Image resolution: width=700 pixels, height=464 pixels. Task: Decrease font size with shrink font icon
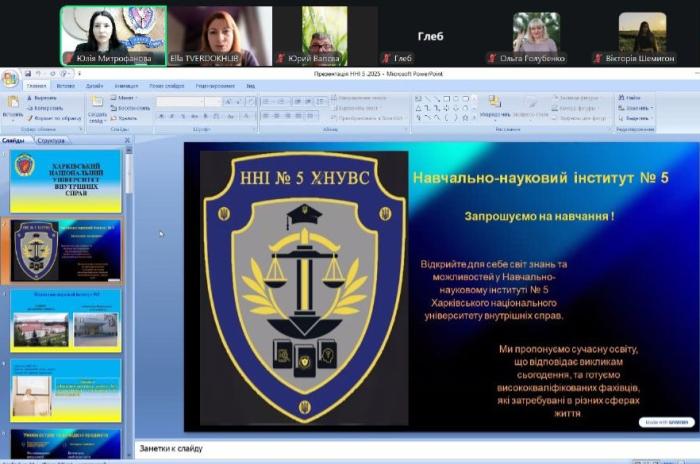[238, 102]
